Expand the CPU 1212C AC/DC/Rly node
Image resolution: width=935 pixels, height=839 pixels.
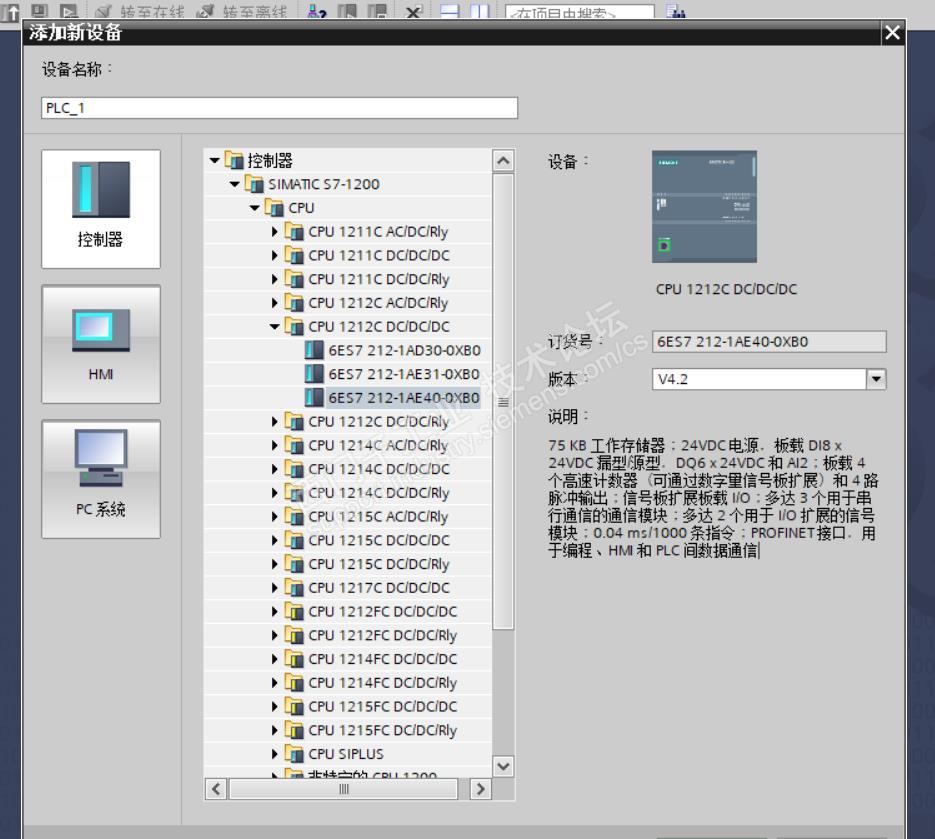[x=274, y=303]
